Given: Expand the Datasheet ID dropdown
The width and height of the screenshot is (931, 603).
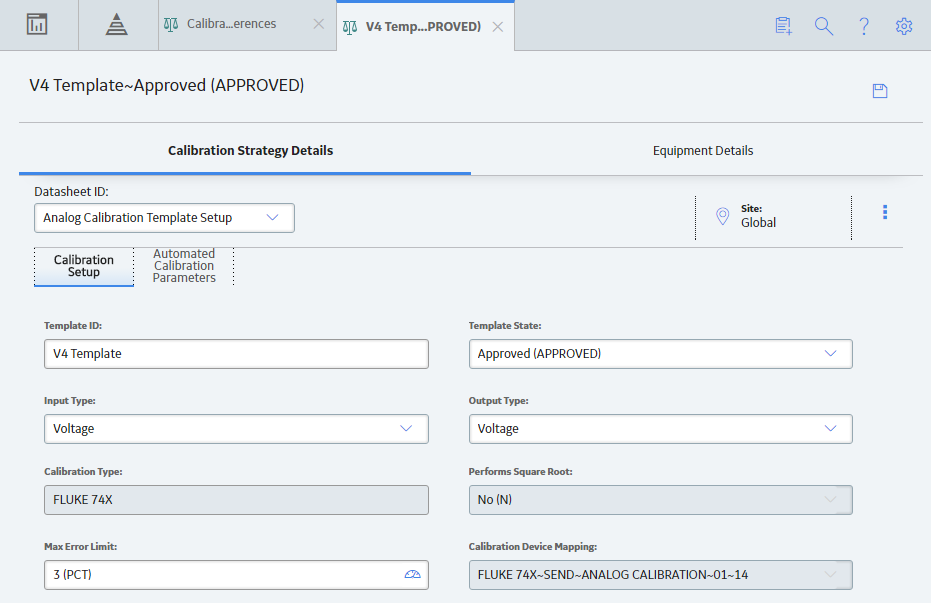Looking at the screenshot, I should (164, 218).
